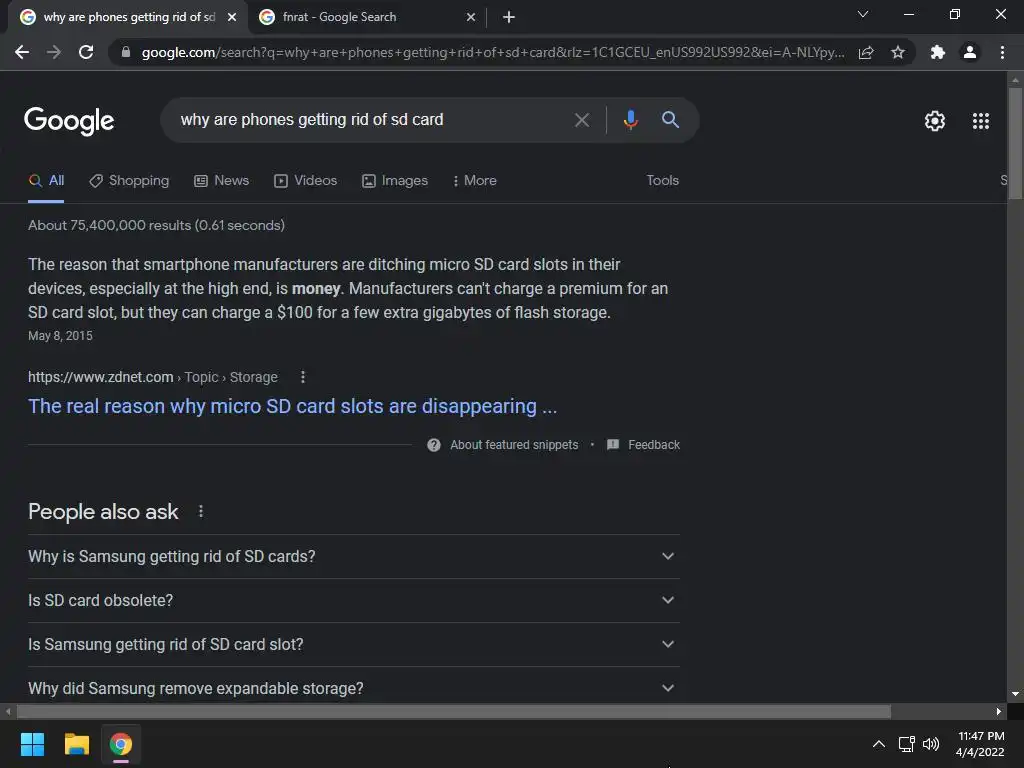Open File Explorer from taskbar
Image resolution: width=1024 pixels, height=768 pixels.
coord(76,744)
